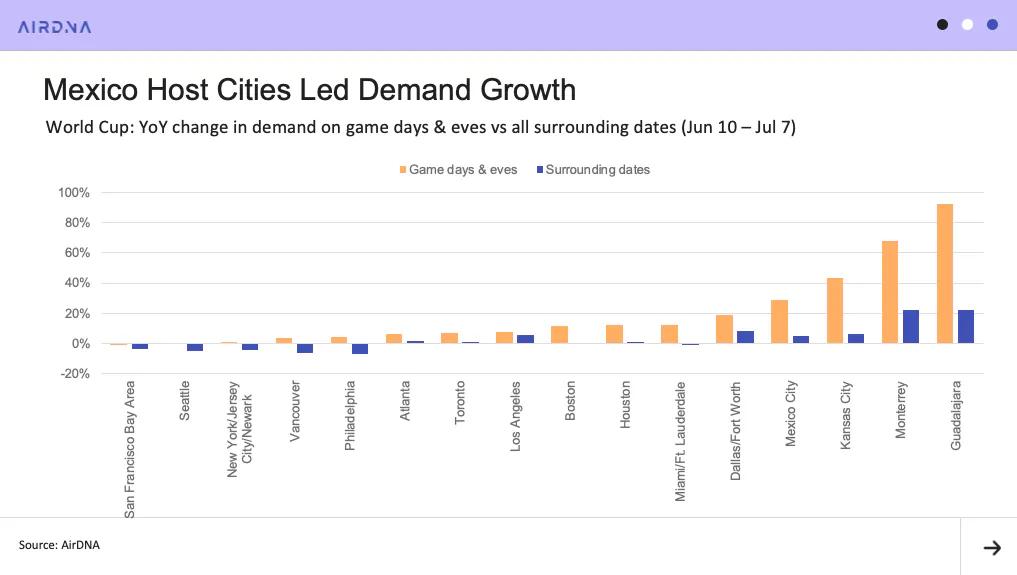The width and height of the screenshot is (1017, 575).
Task: Click the Dallas/Fort Worth axis label
Action: coord(735,431)
